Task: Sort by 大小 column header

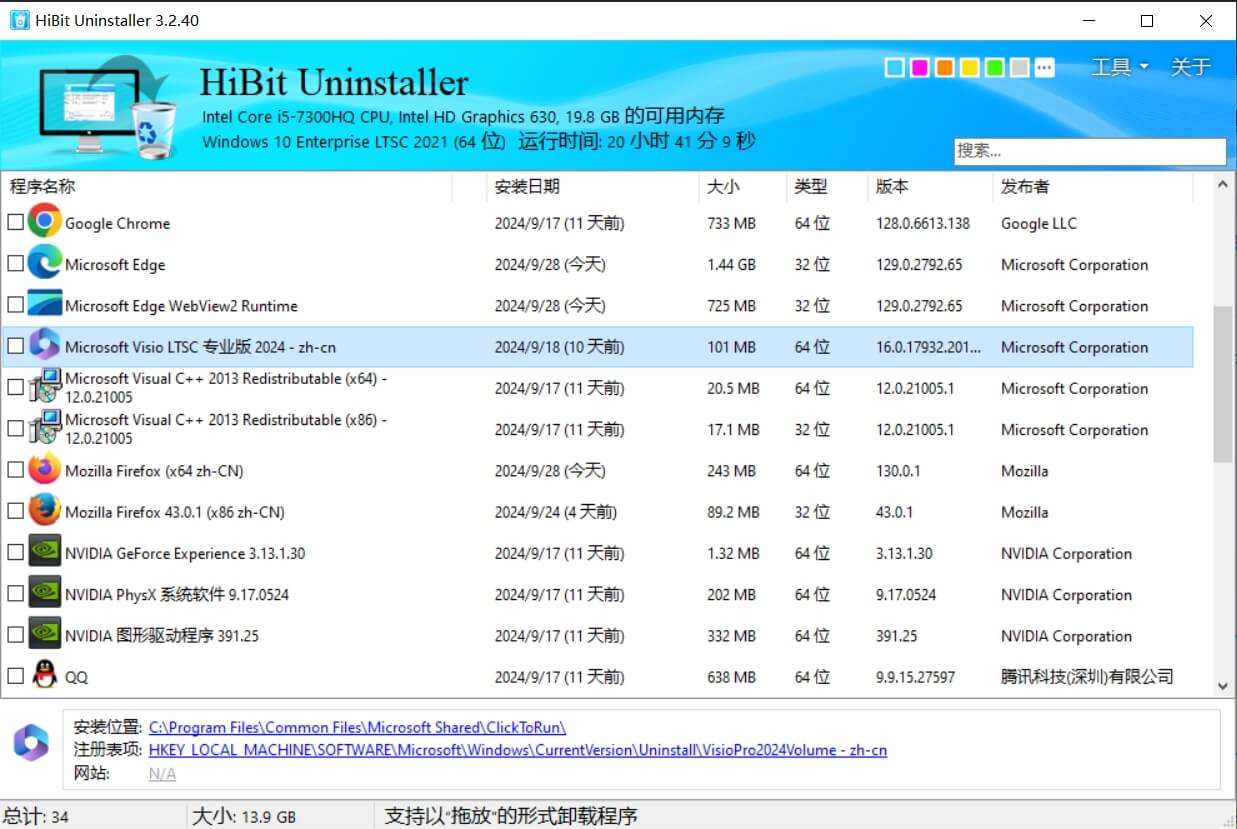Action: 741,186
